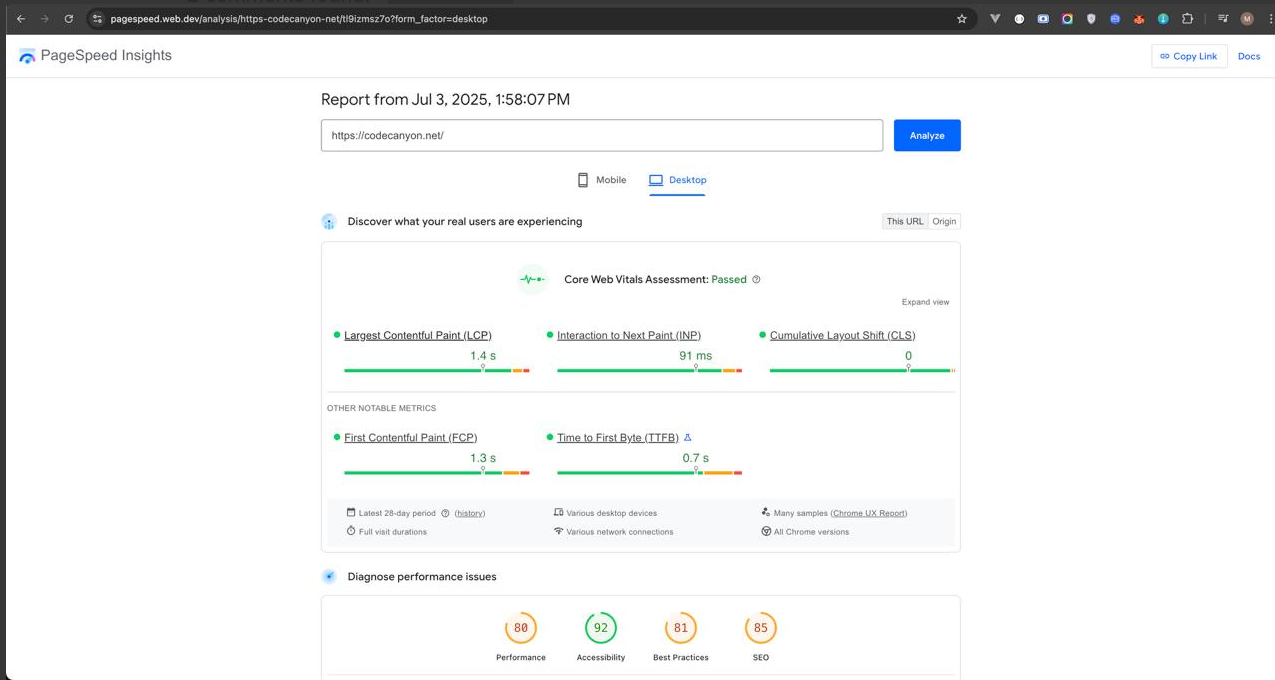This screenshot has width=1275, height=680.
Task: Select the Desktop tab
Action: tap(677, 180)
